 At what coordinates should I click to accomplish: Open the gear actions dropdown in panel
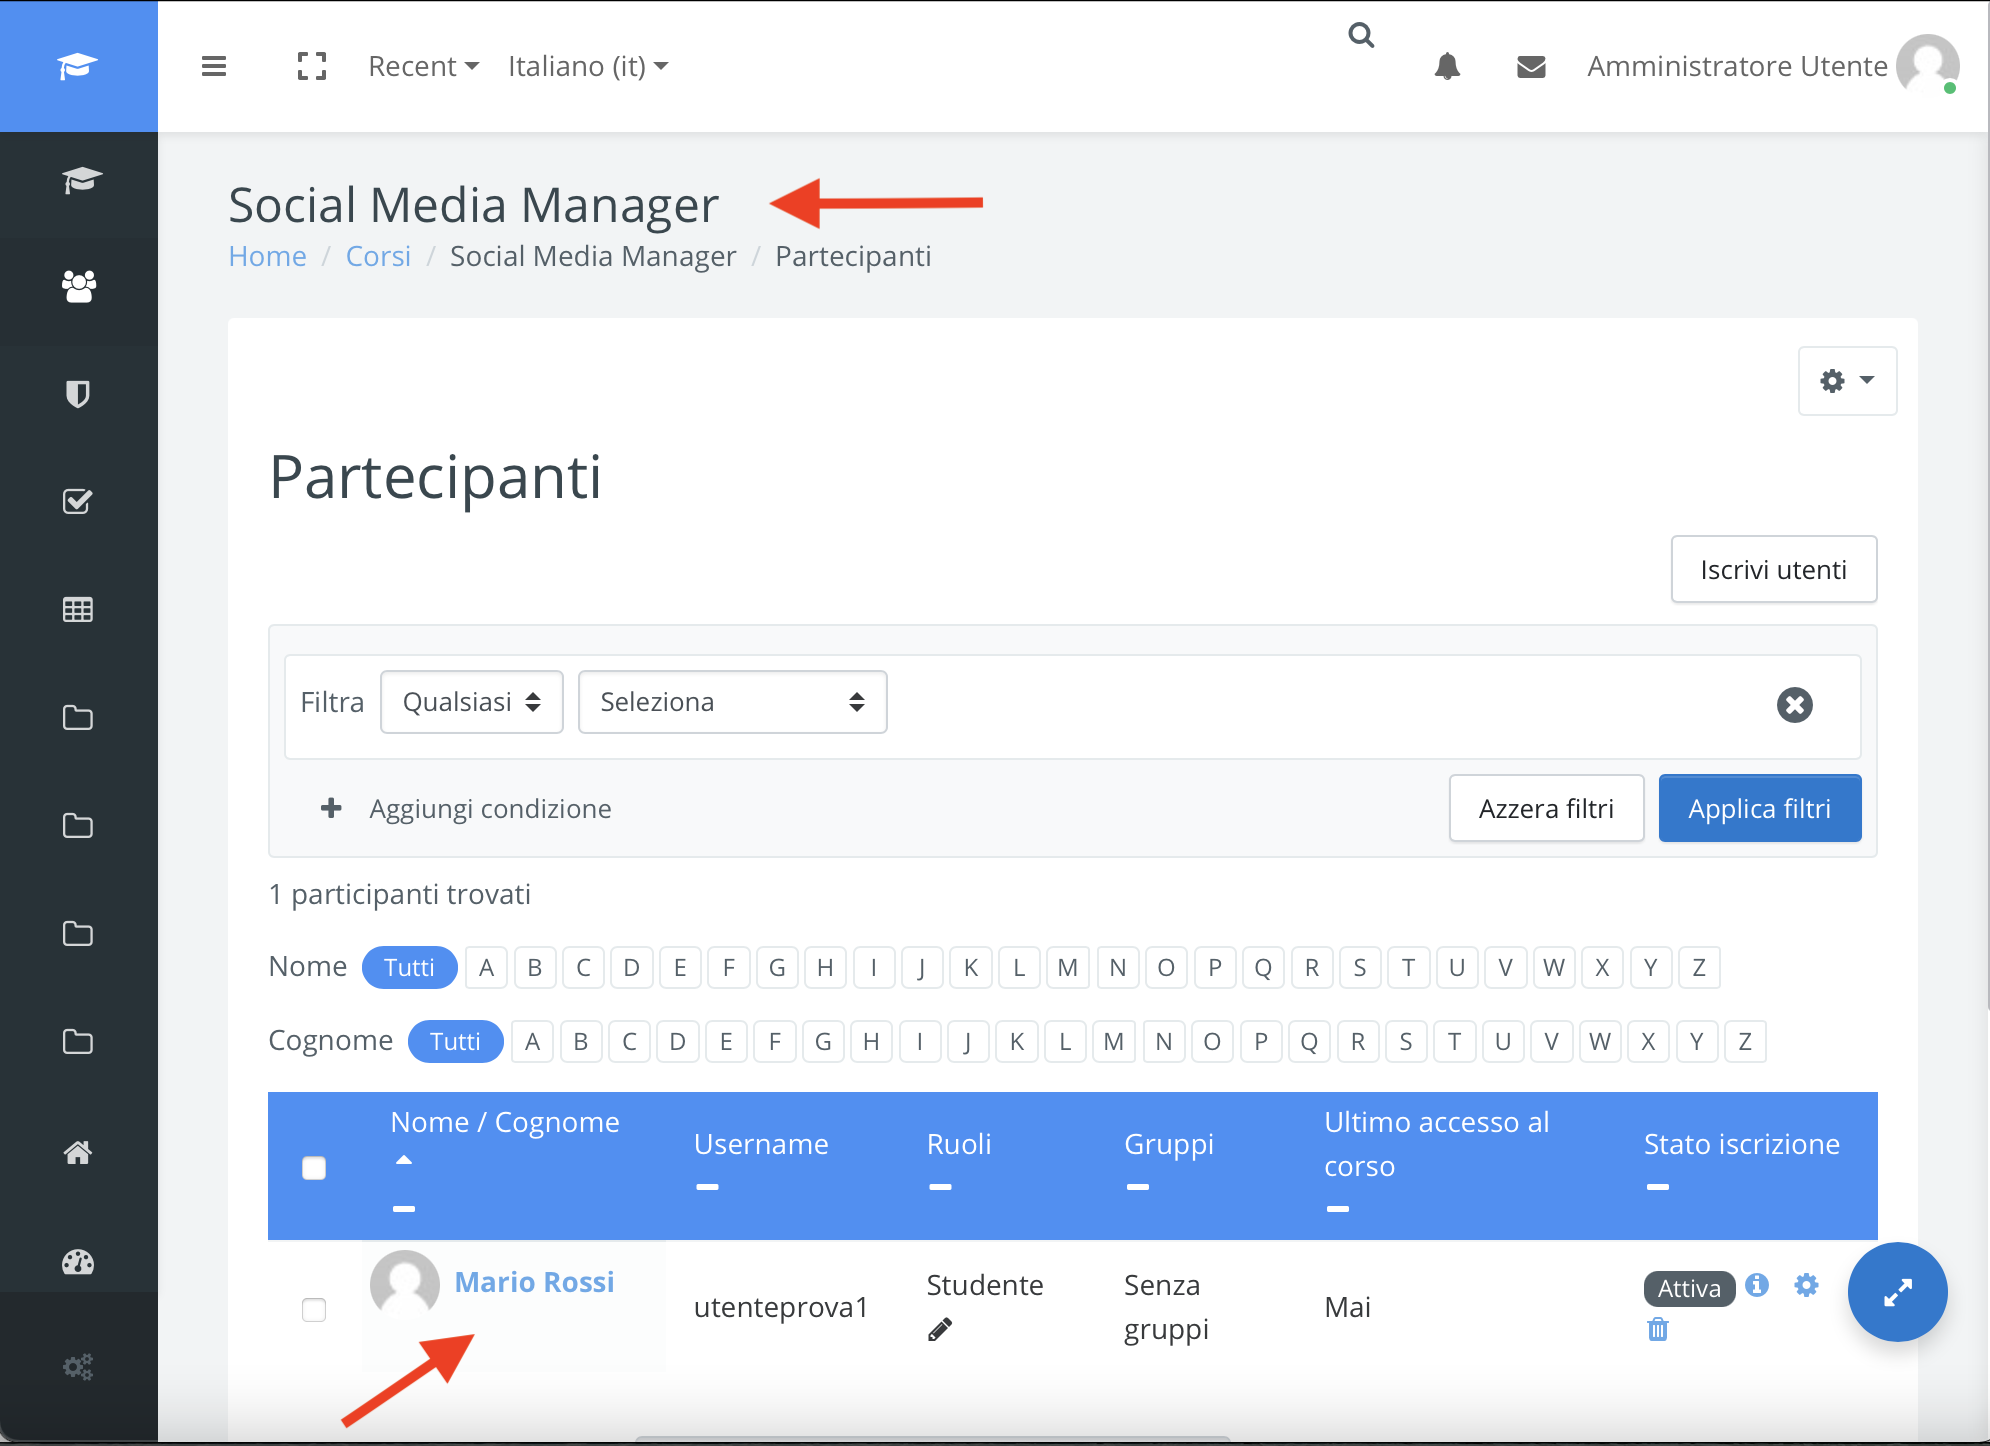(x=1847, y=381)
